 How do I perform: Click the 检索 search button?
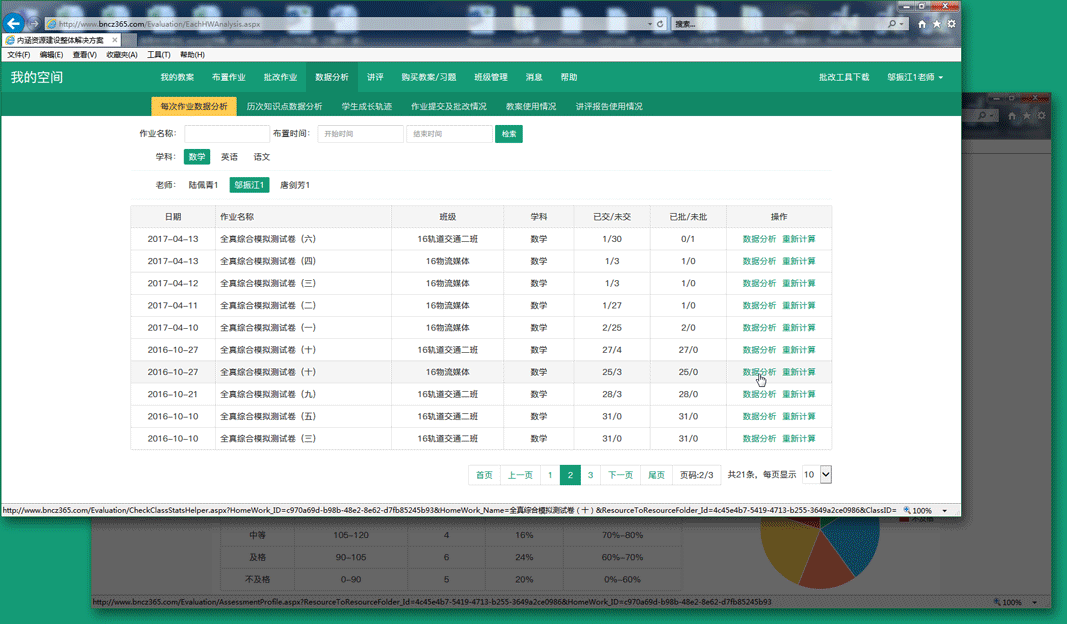point(508,134)
